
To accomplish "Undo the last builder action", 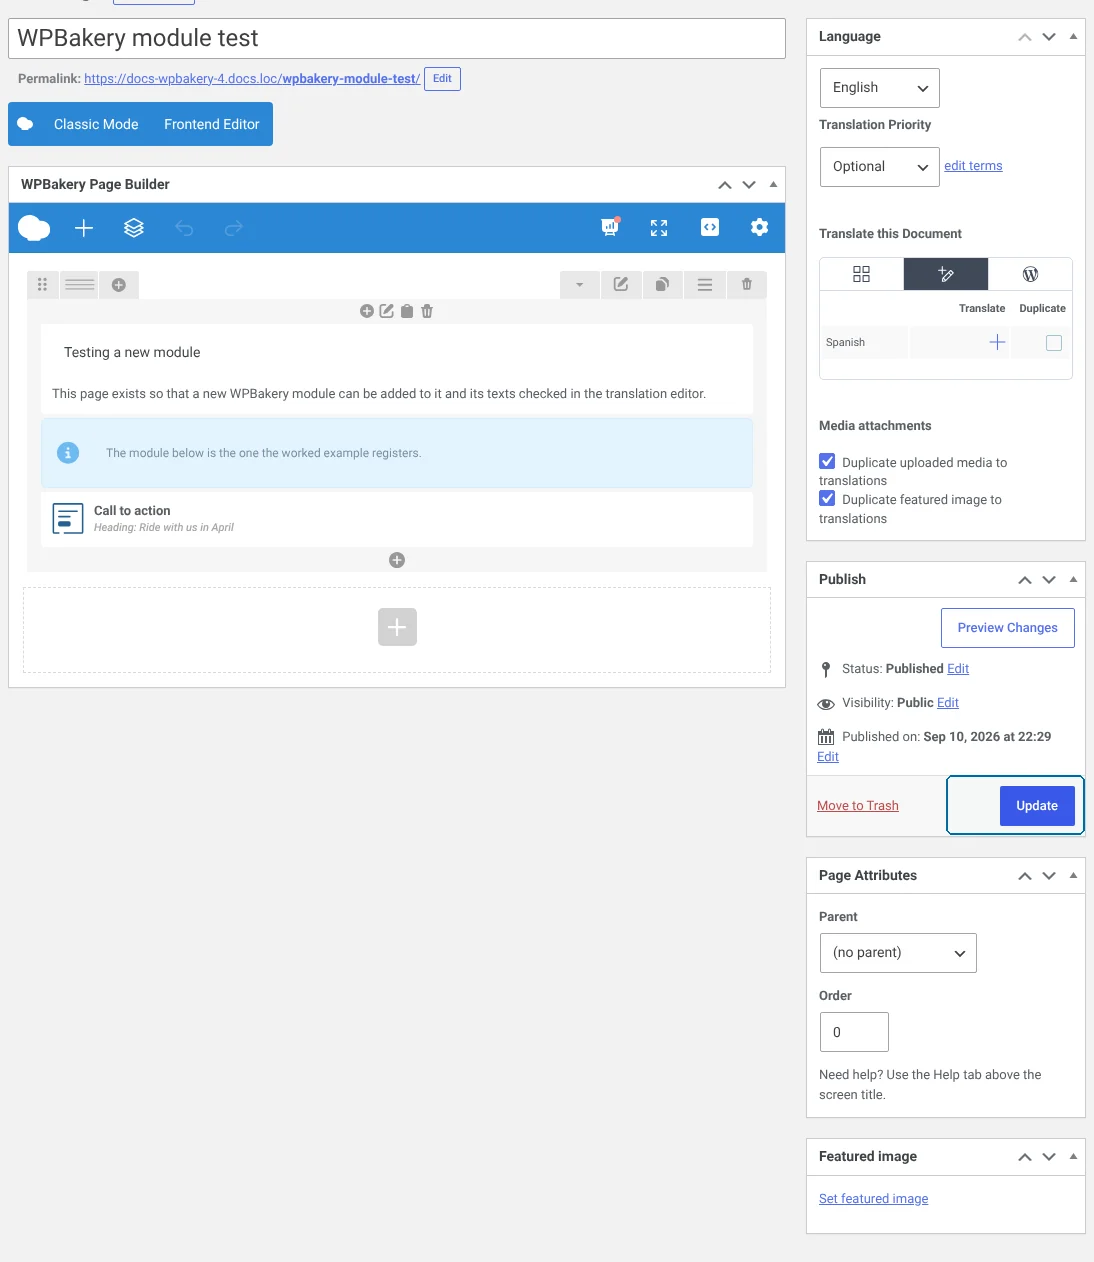I will [184, 228].
